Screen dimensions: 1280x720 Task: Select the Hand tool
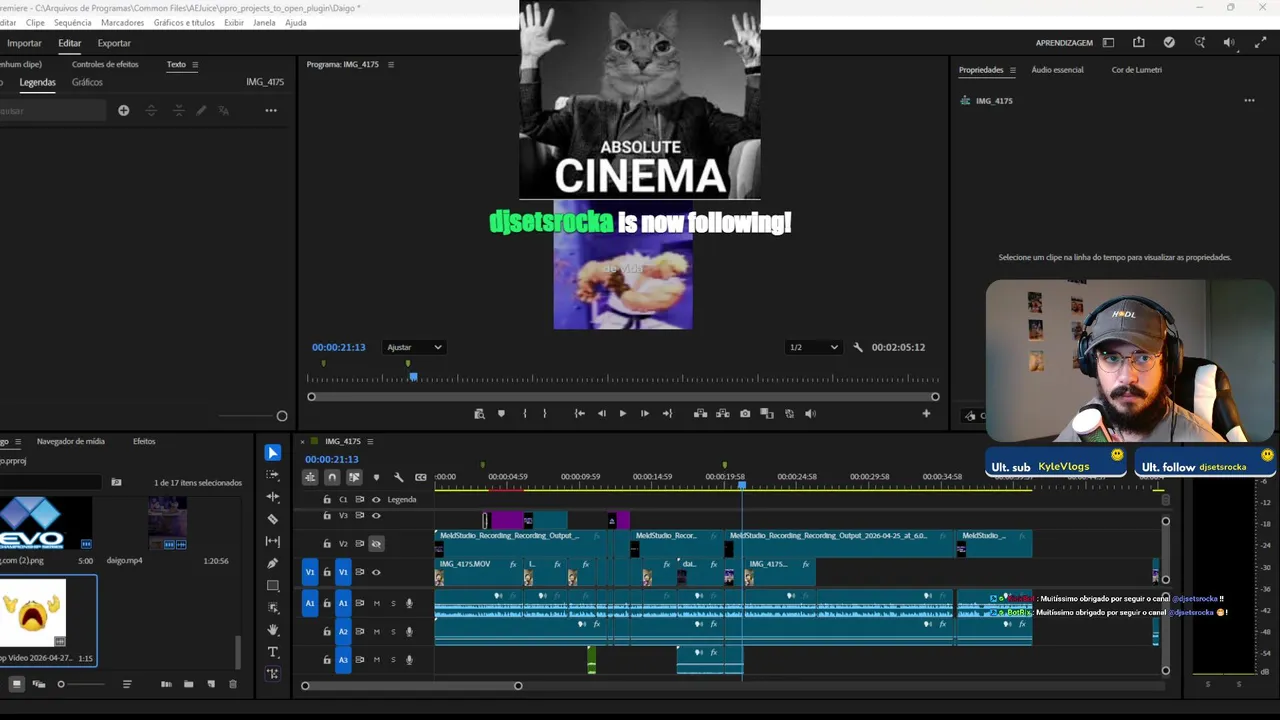tap(273, 630)
